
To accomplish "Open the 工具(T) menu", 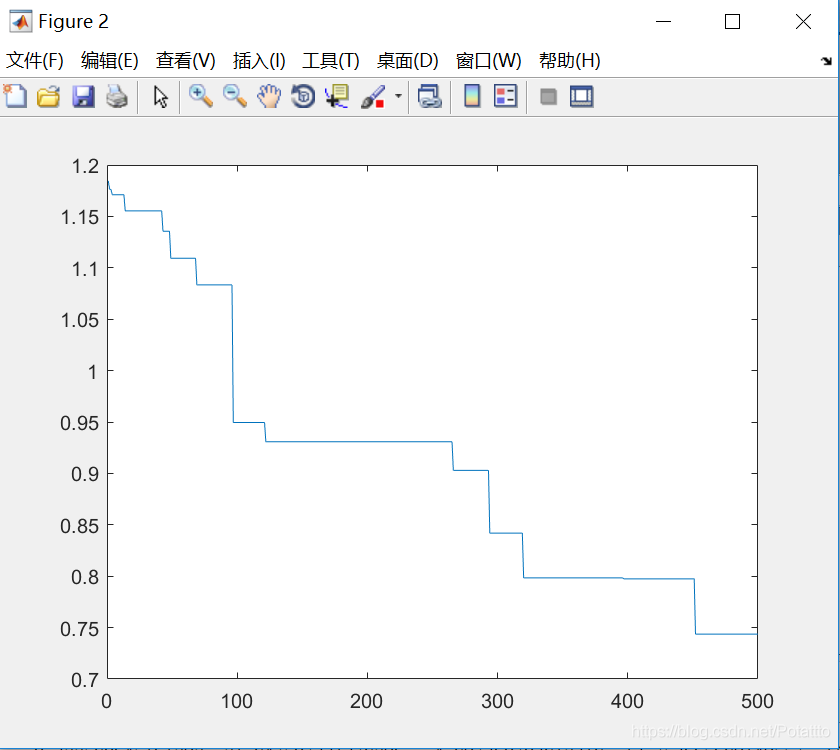I will 331,61.
